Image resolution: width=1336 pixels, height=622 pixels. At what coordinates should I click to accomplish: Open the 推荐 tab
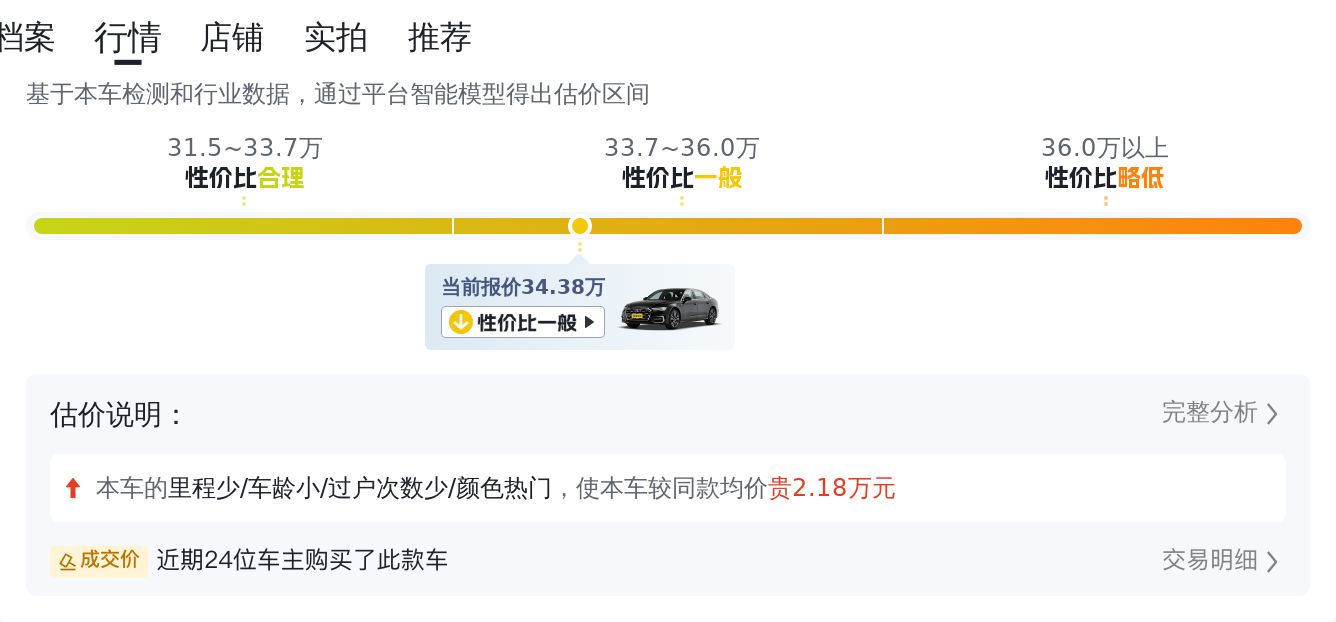(x=439, y=38)
